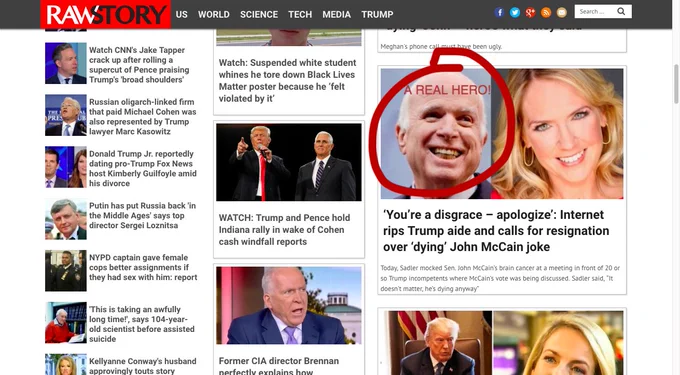Image resolution: width=680 pixels, height=375 pixels.
Task: Open Trump and Pence Indiana rally story
Action: pyautogui.click(x=284, y=230)
